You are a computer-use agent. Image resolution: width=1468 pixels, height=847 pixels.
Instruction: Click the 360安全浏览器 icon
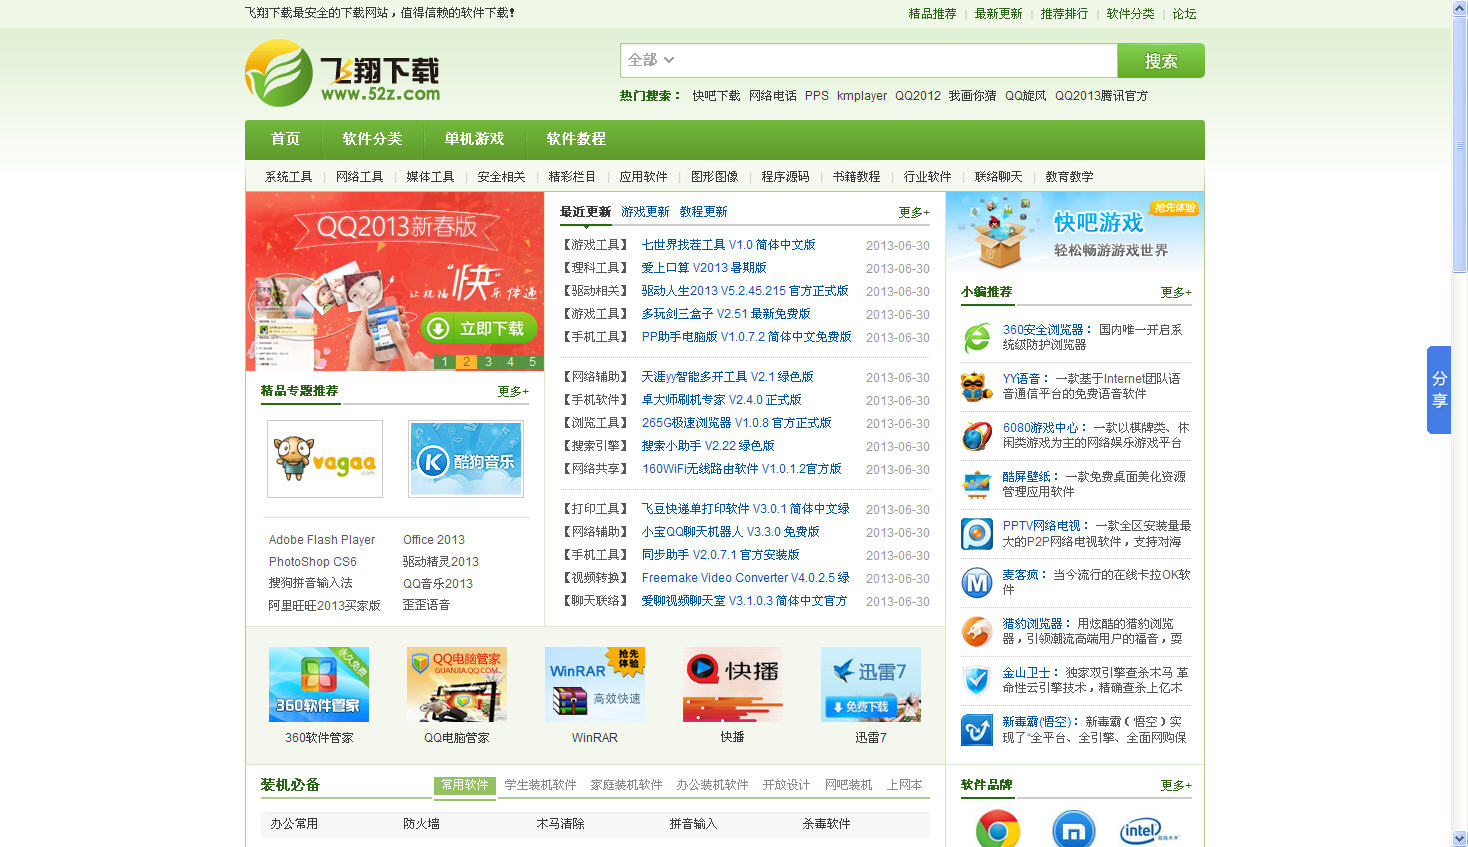point(977,338)
